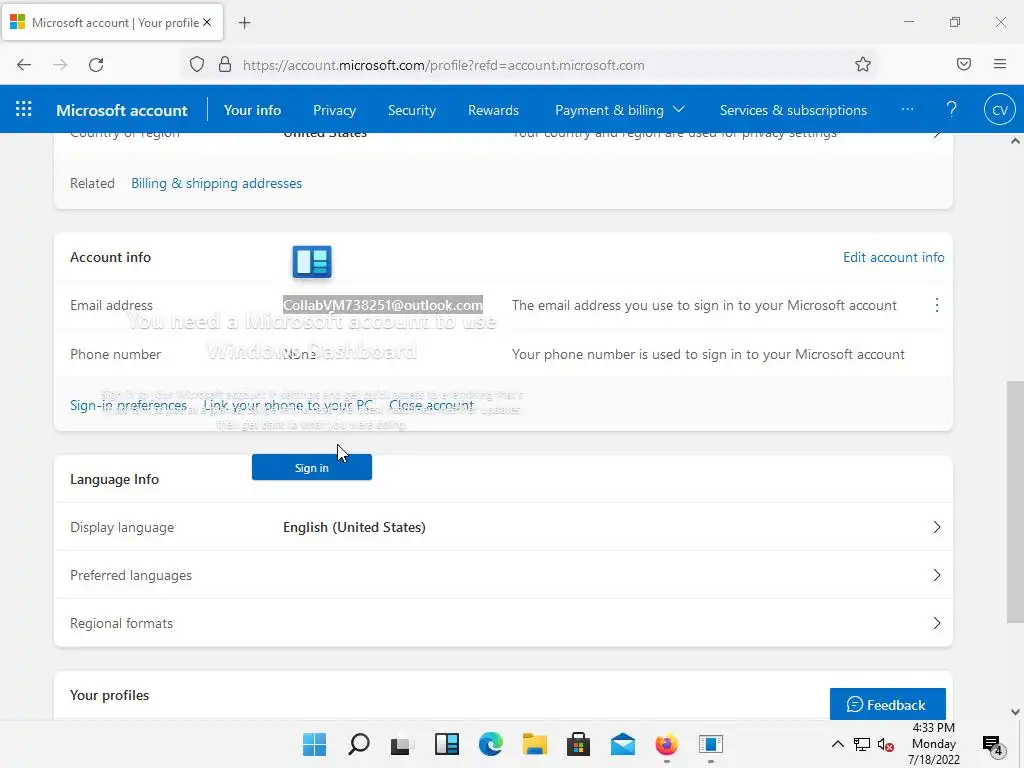Open taskbar Search

tap(359, 744)
